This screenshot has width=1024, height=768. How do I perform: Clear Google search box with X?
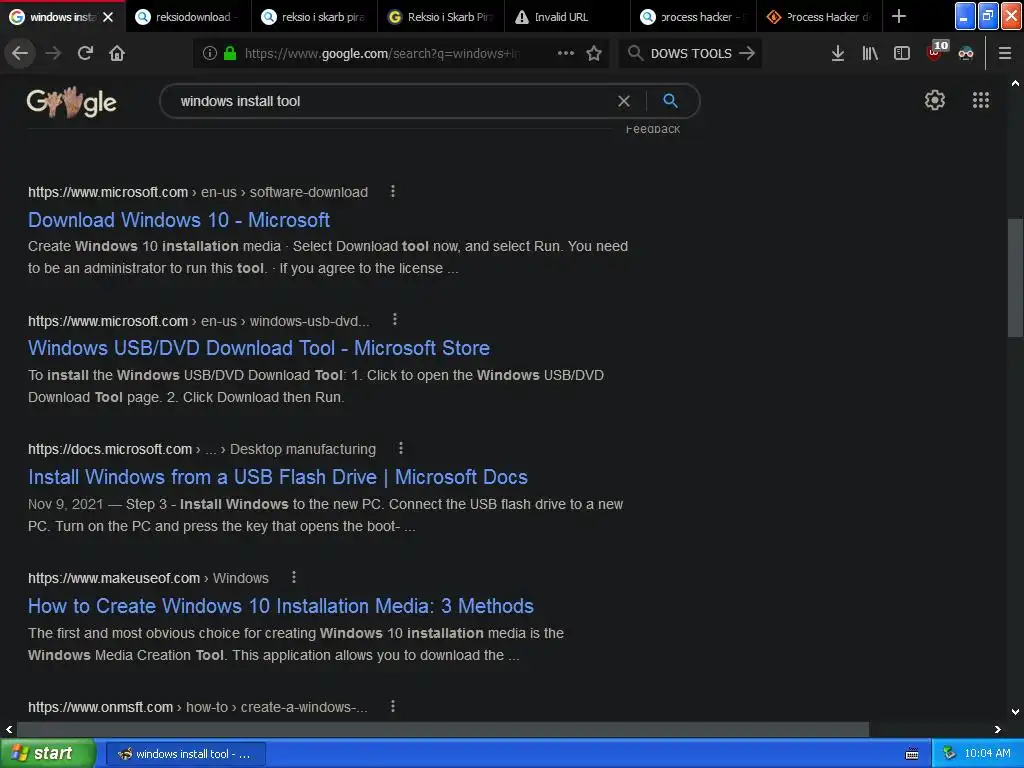click(x=624, y=101)
